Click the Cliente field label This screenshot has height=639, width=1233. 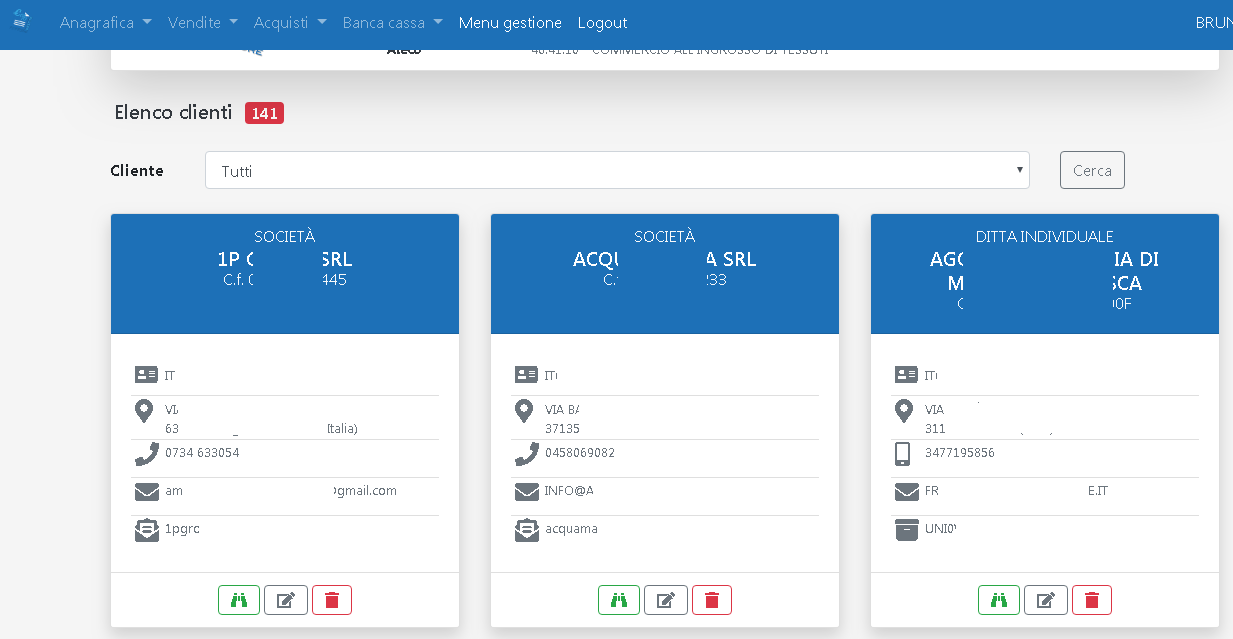137,171
